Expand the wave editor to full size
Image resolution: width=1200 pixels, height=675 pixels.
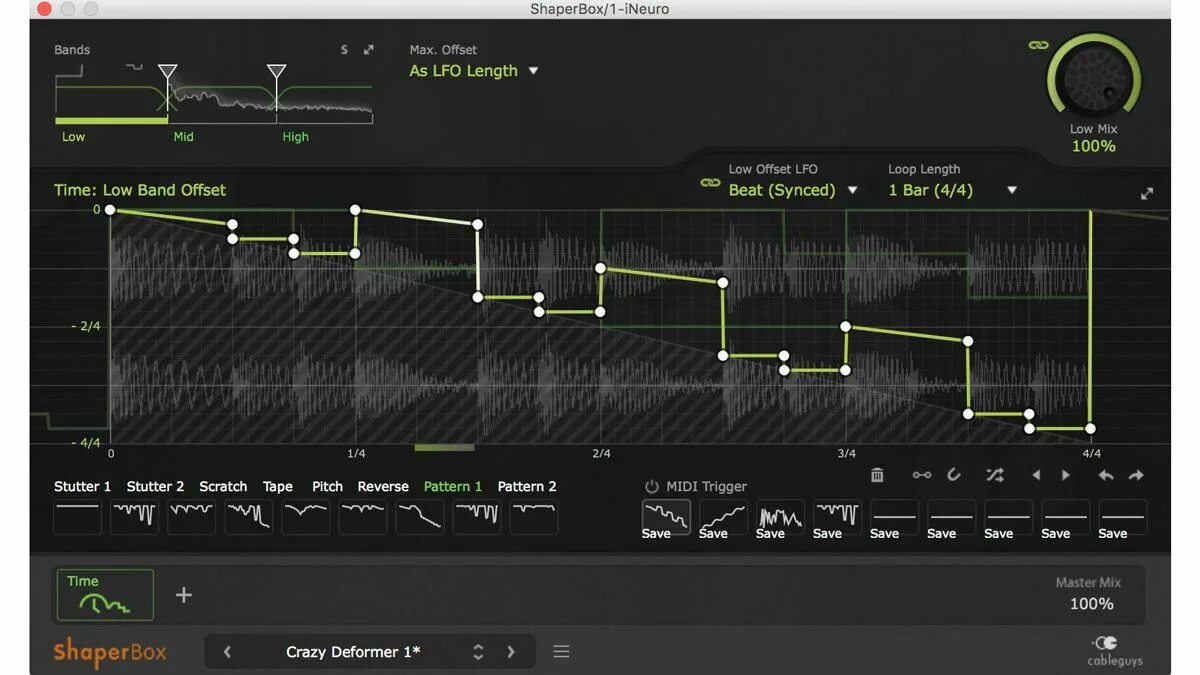coord(1147,194)
